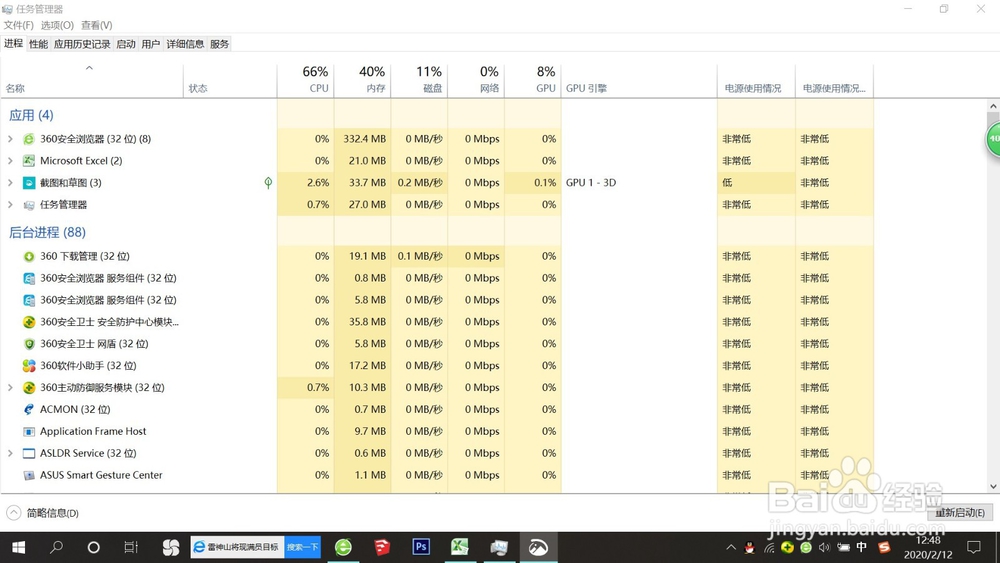Viewport: 1000px width, 563px height.
Task: Click the red SketchUp-style taskbar icon
Action: click(x=382, y=547)
